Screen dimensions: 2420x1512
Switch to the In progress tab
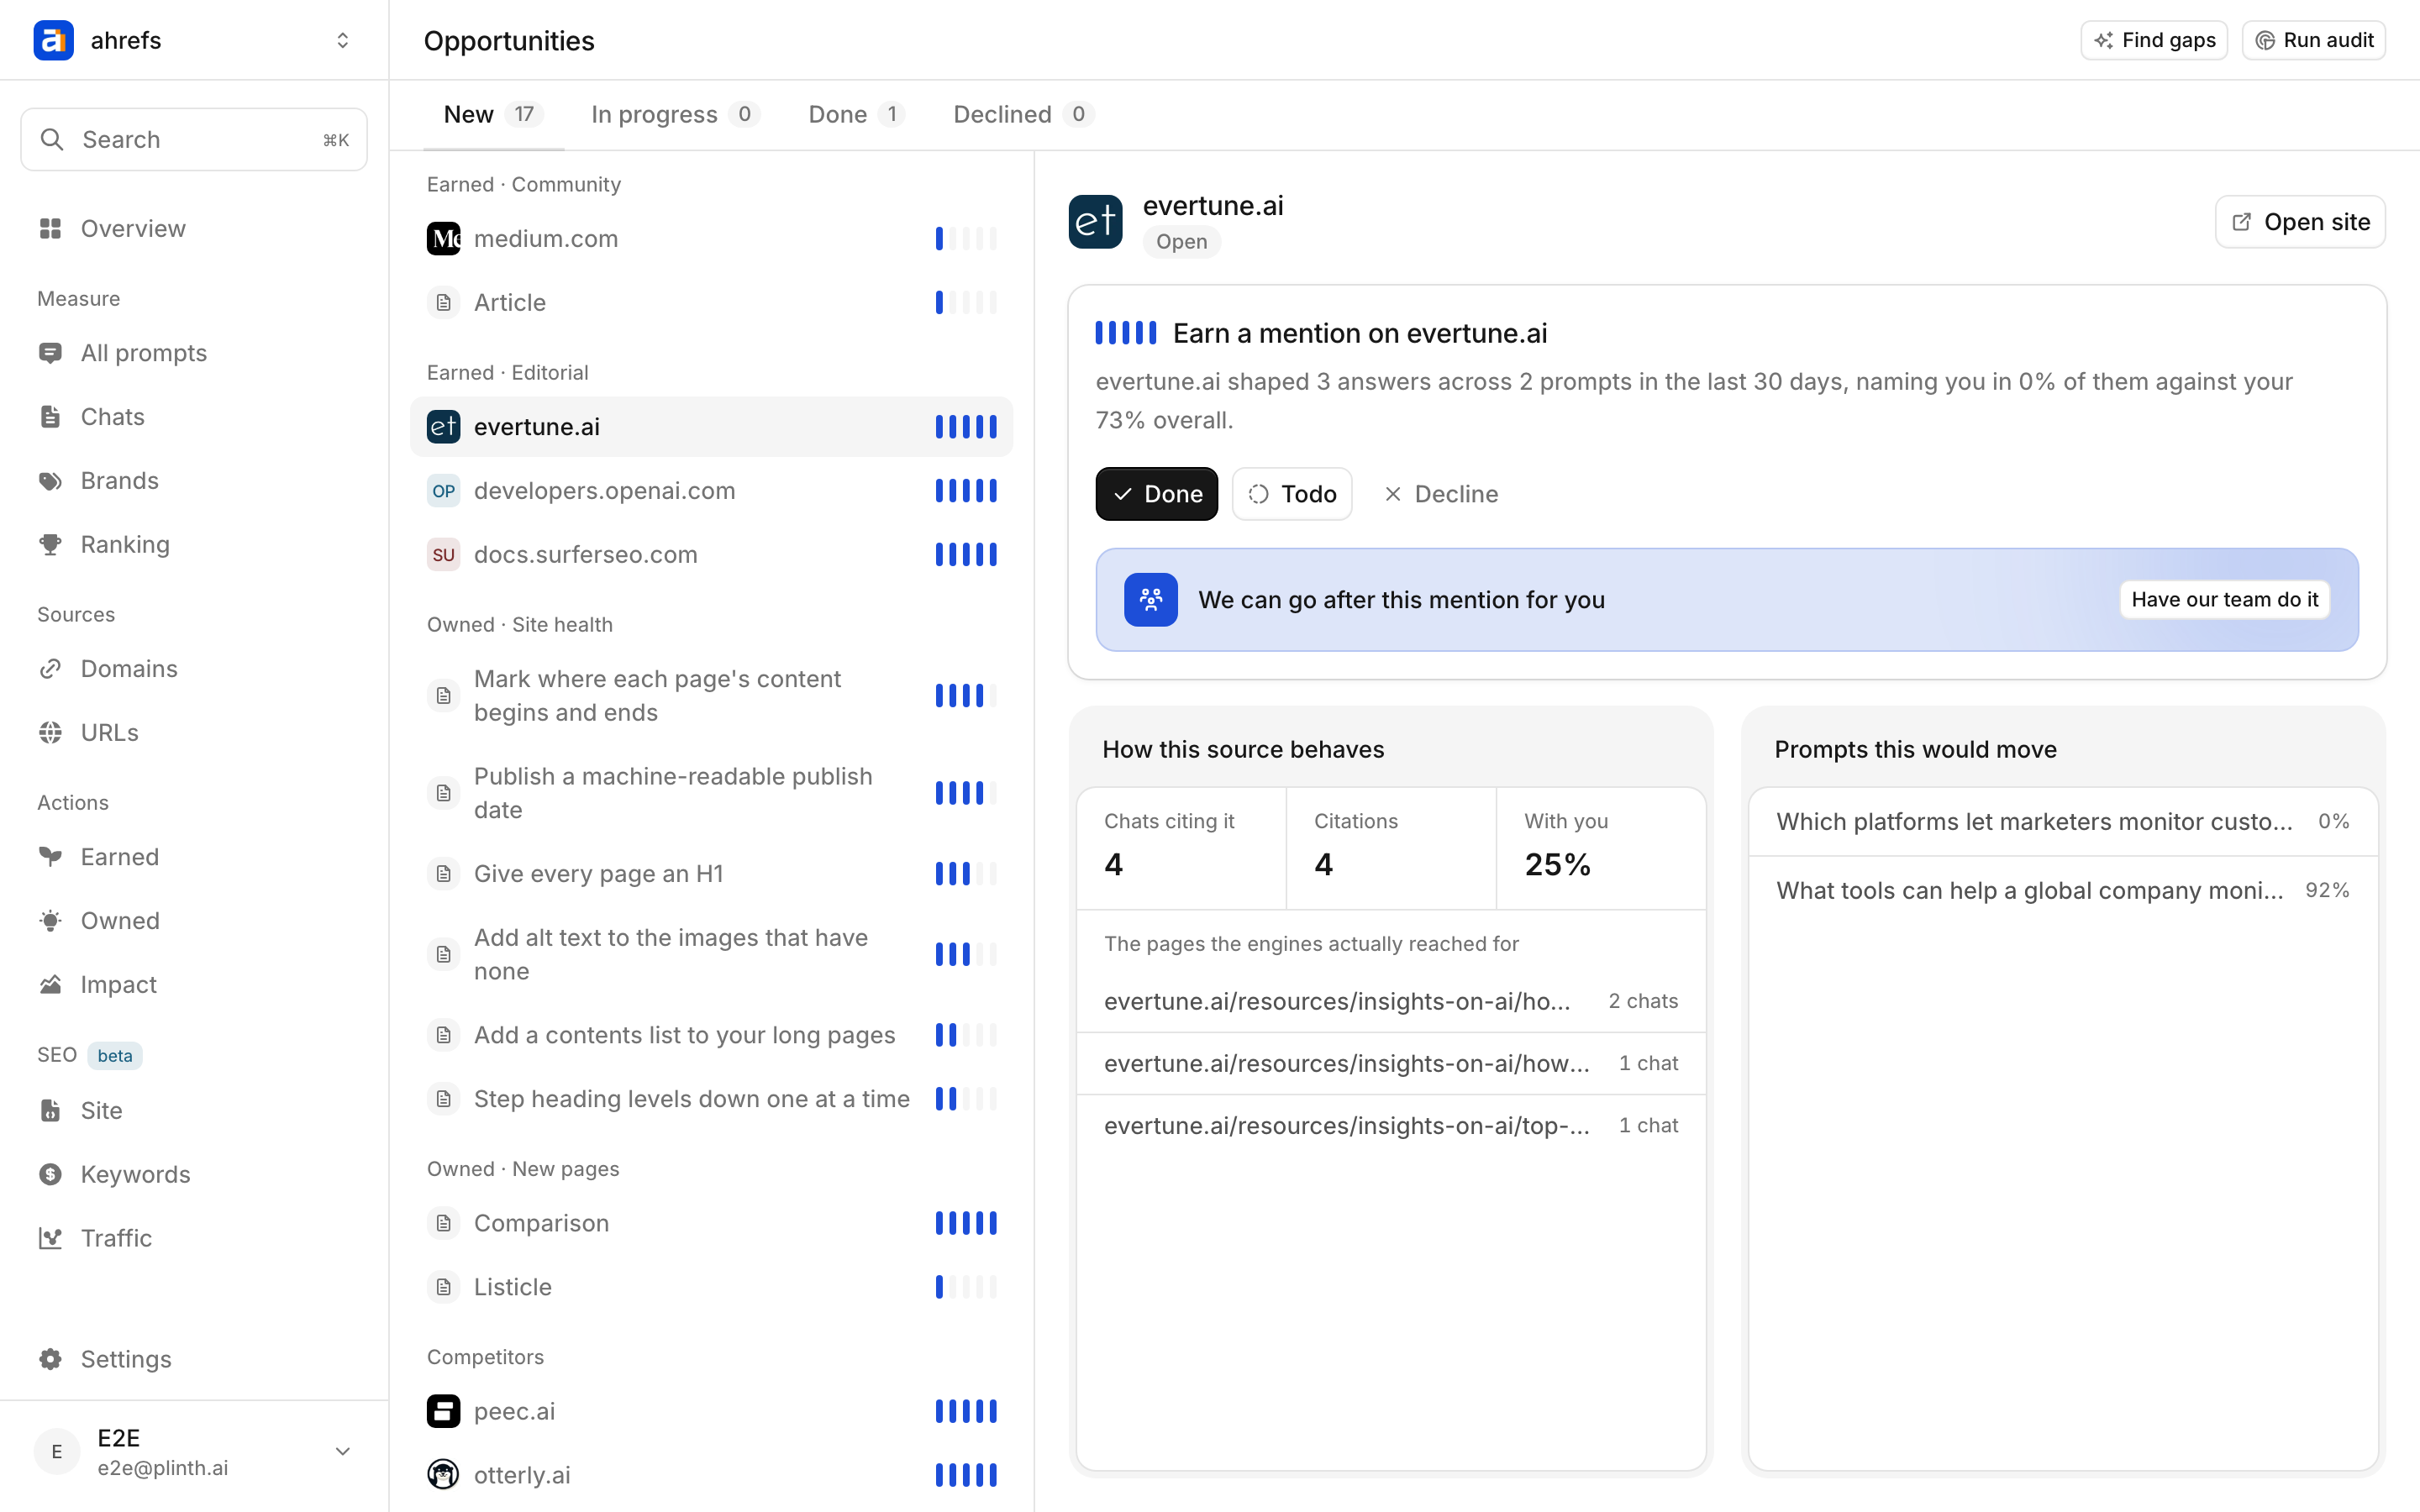click(675, 115)
